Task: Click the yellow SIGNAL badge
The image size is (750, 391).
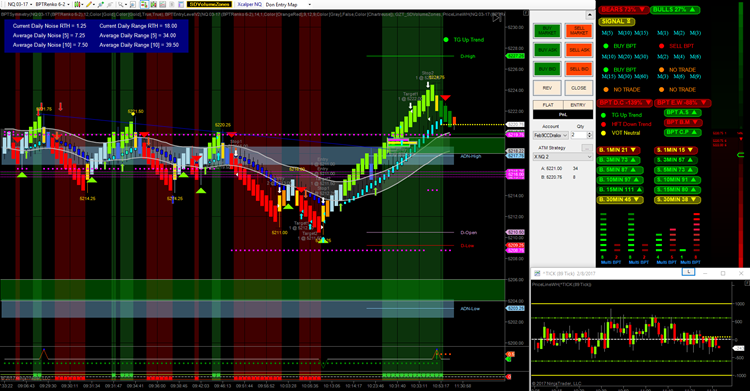Action: coord(617,22)
